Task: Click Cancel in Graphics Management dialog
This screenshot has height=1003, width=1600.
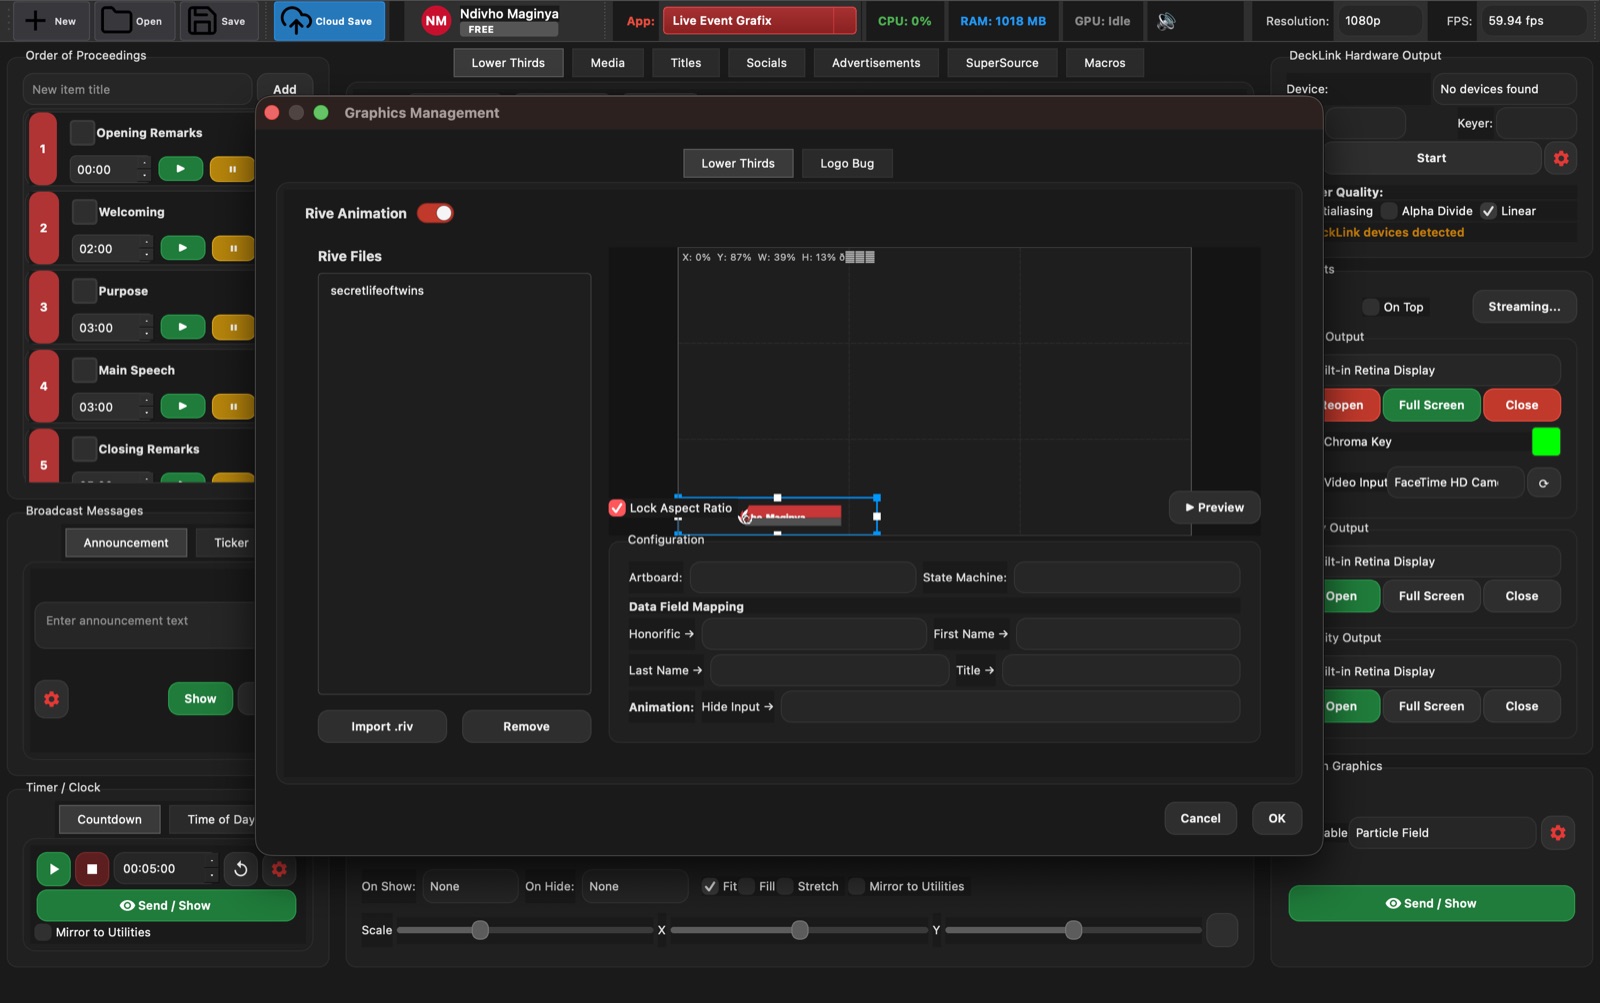Action: (1200, 818)
